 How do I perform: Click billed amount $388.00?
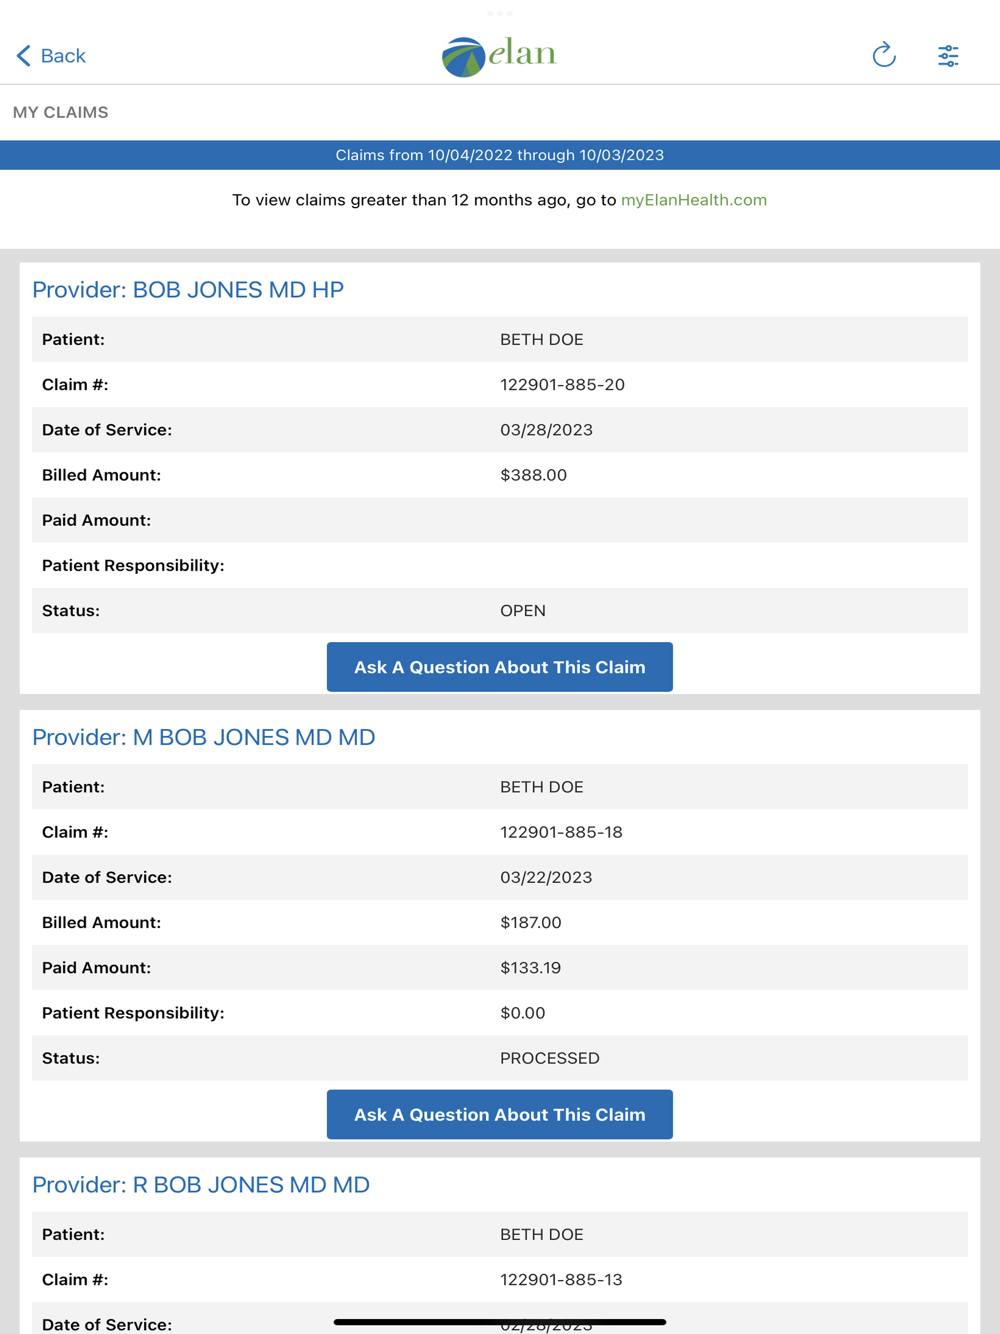click(533, 475)
